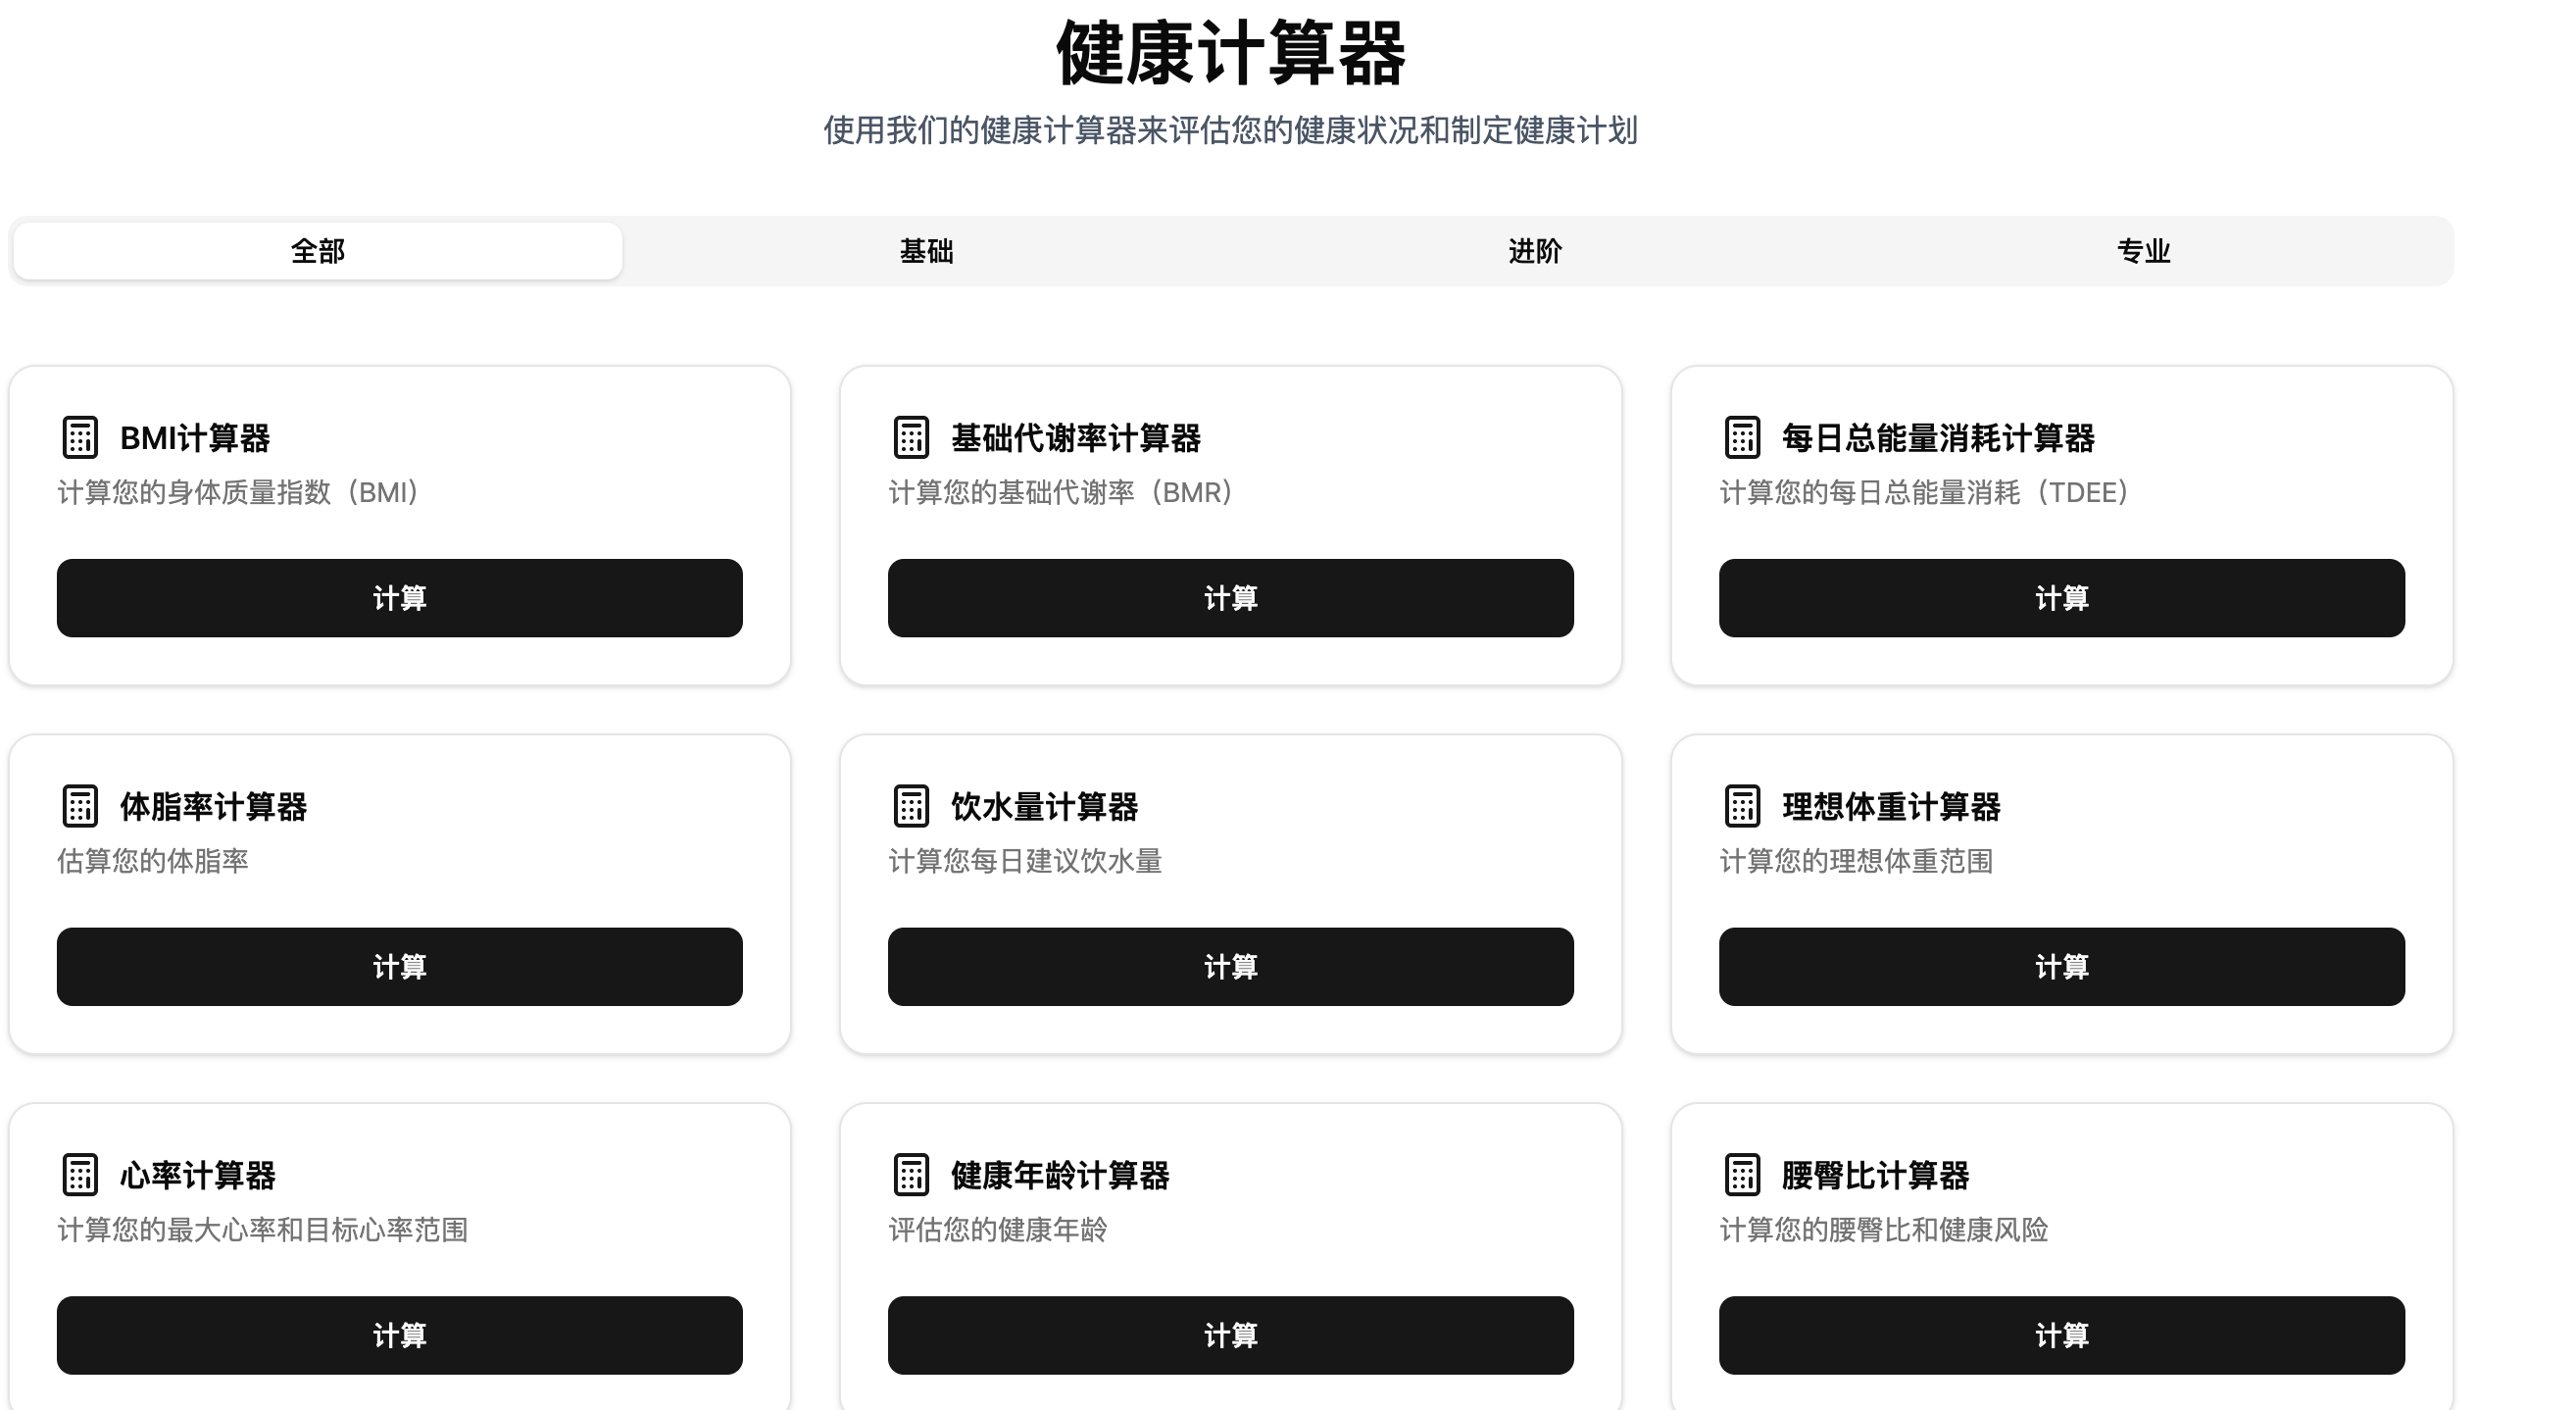2576x1410 pixels.
Task: Click 计算 button for 体脂率计算器
Action: click(x=399, y=967)
